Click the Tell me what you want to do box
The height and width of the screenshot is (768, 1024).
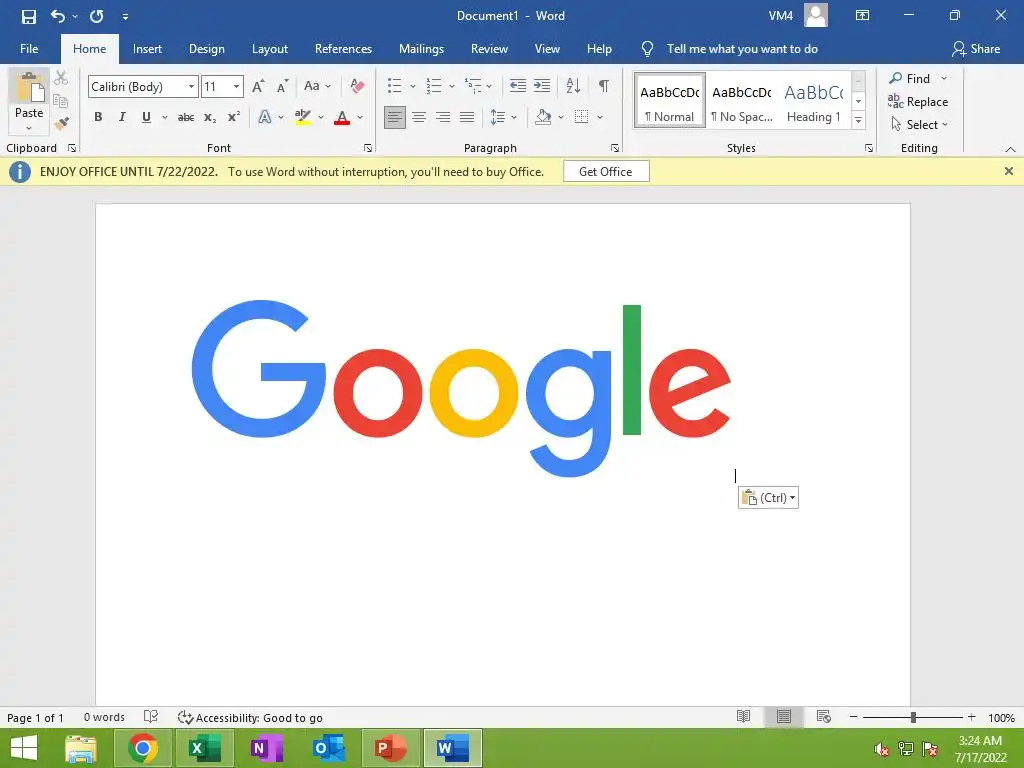coord(742,49)
